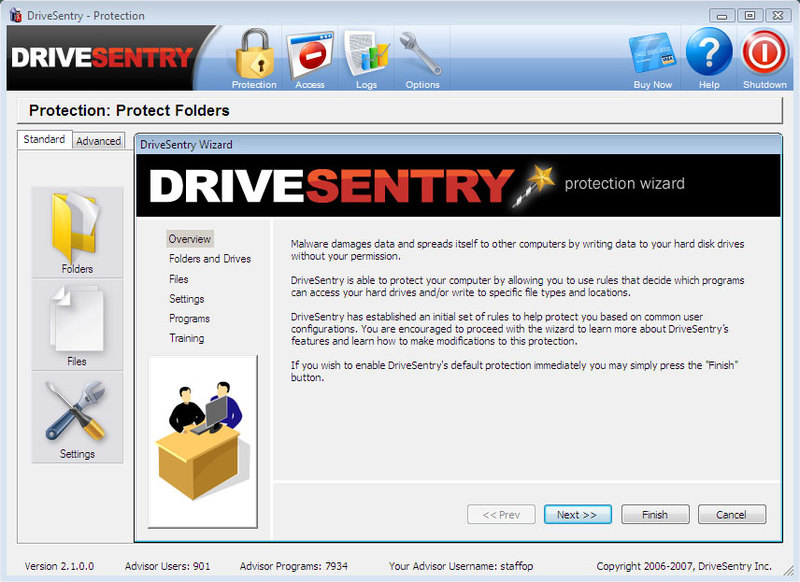Click the DriveSentry title bar app icon

pos(16,15)
